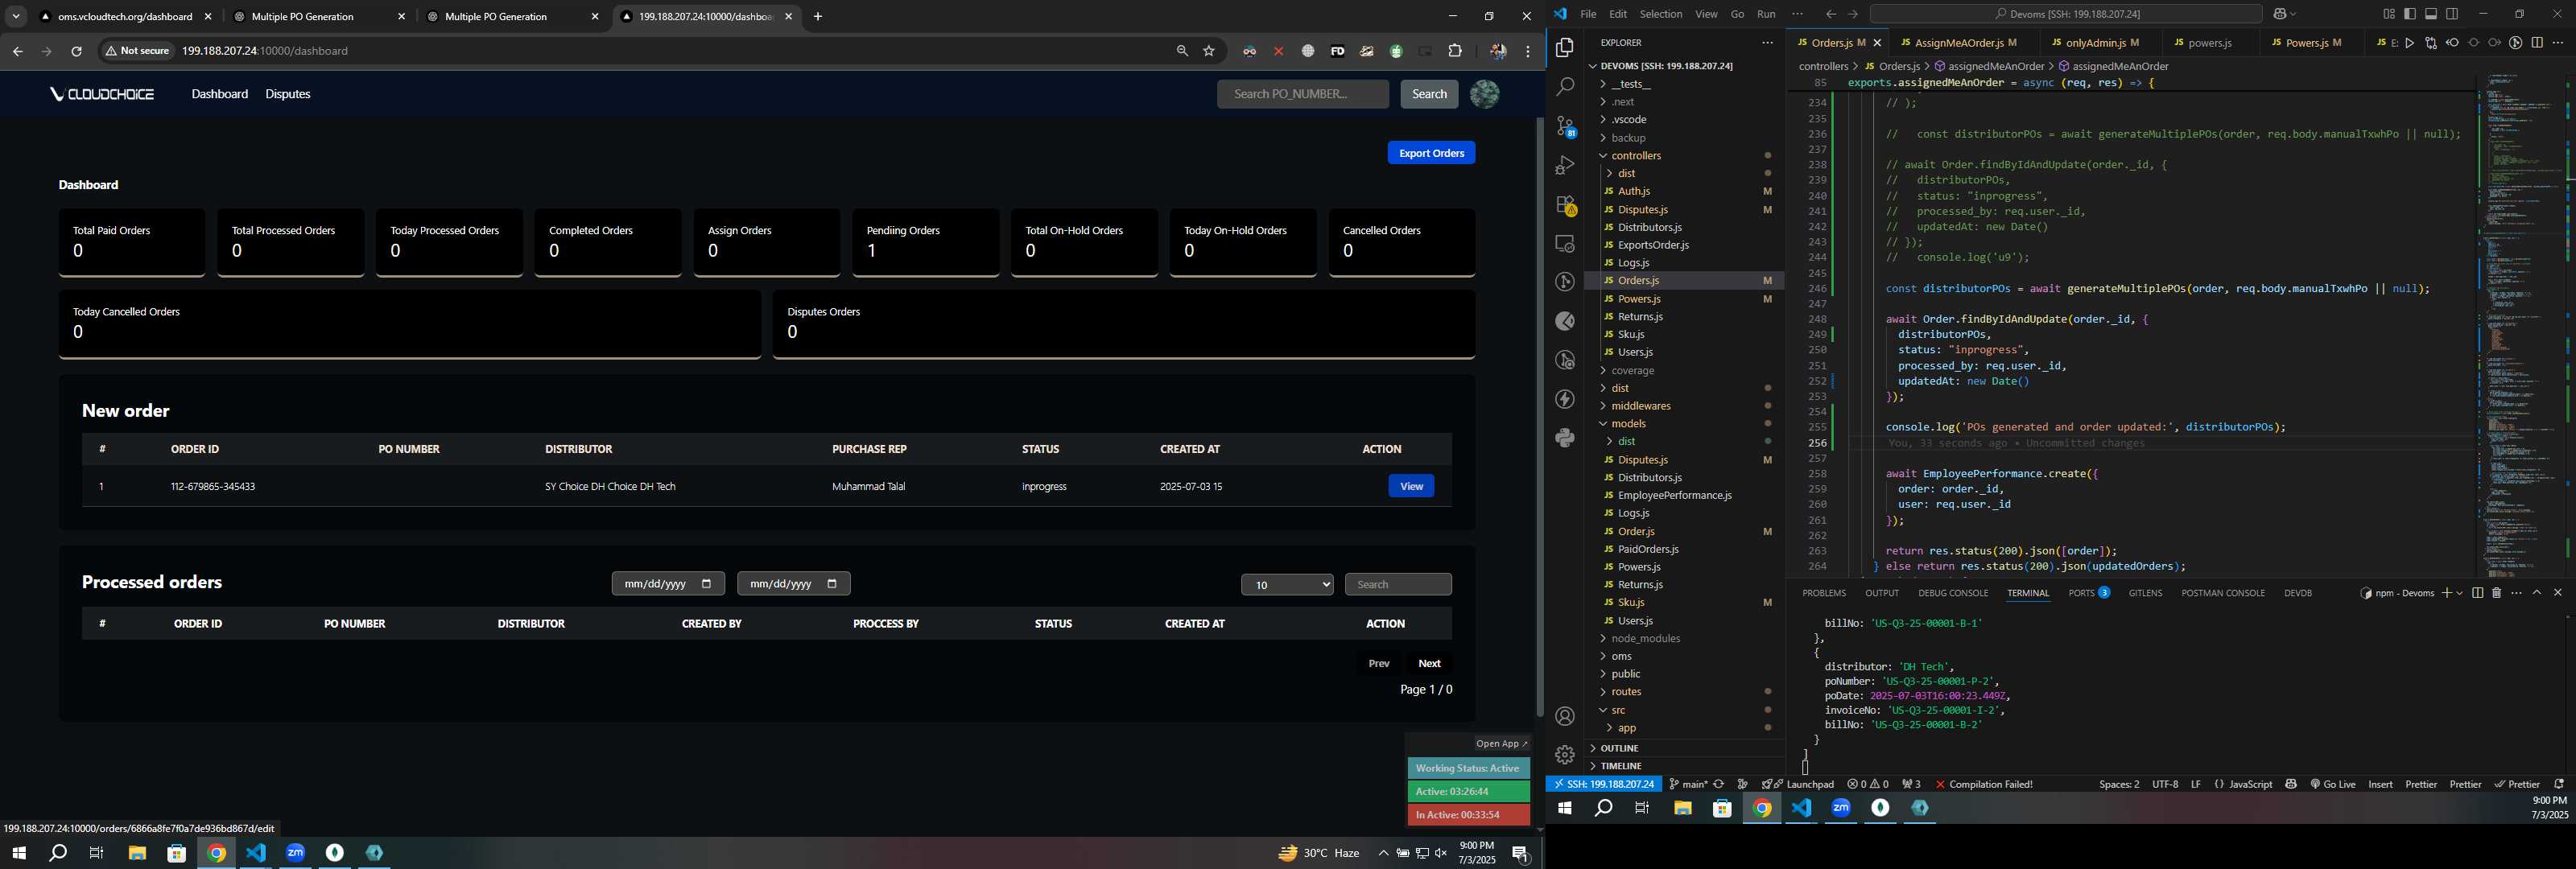Click Next in processed orders pagination
The height and width of the screenshot is (869, 2576).
coord(1429,664)
